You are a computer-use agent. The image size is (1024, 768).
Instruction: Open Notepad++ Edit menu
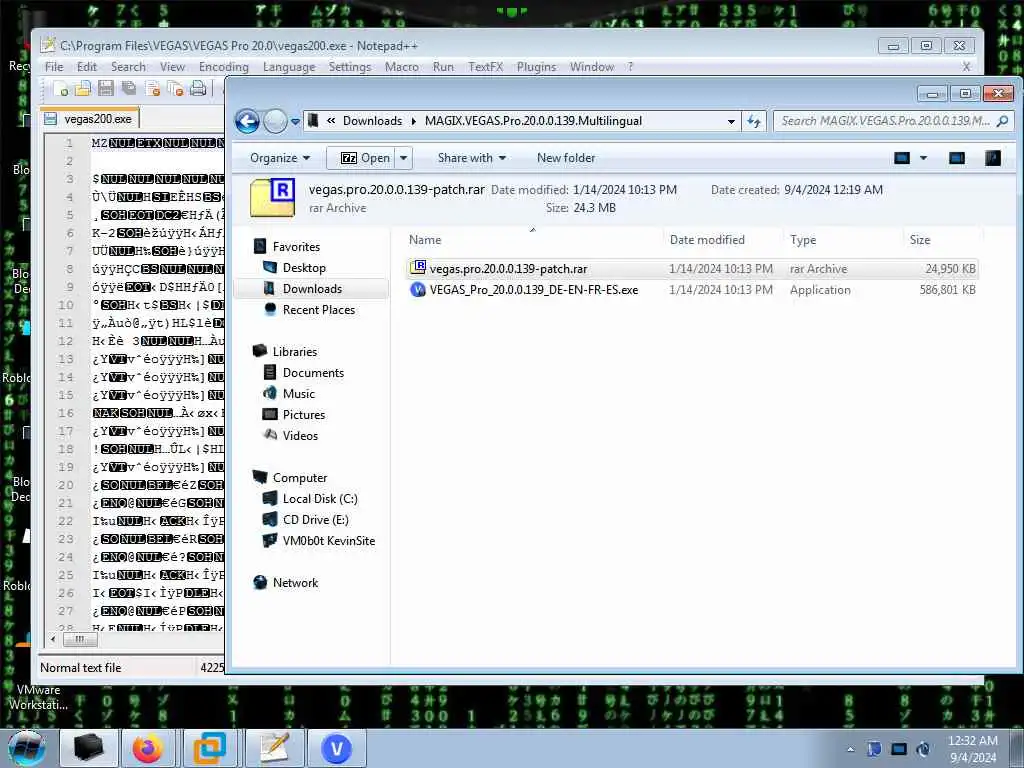pyautogui.click(x=87, y=67)
